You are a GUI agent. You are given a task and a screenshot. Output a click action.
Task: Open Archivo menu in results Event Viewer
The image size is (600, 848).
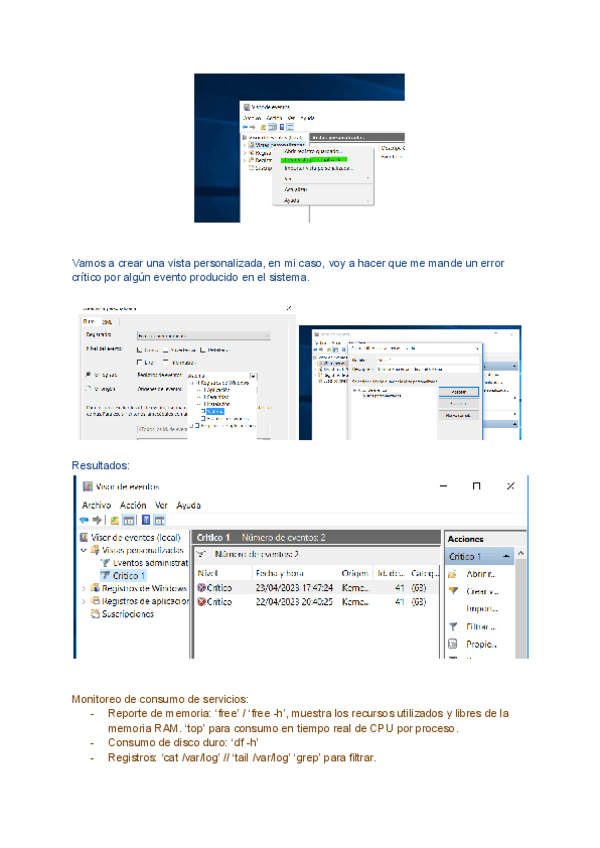click(96, 505)
